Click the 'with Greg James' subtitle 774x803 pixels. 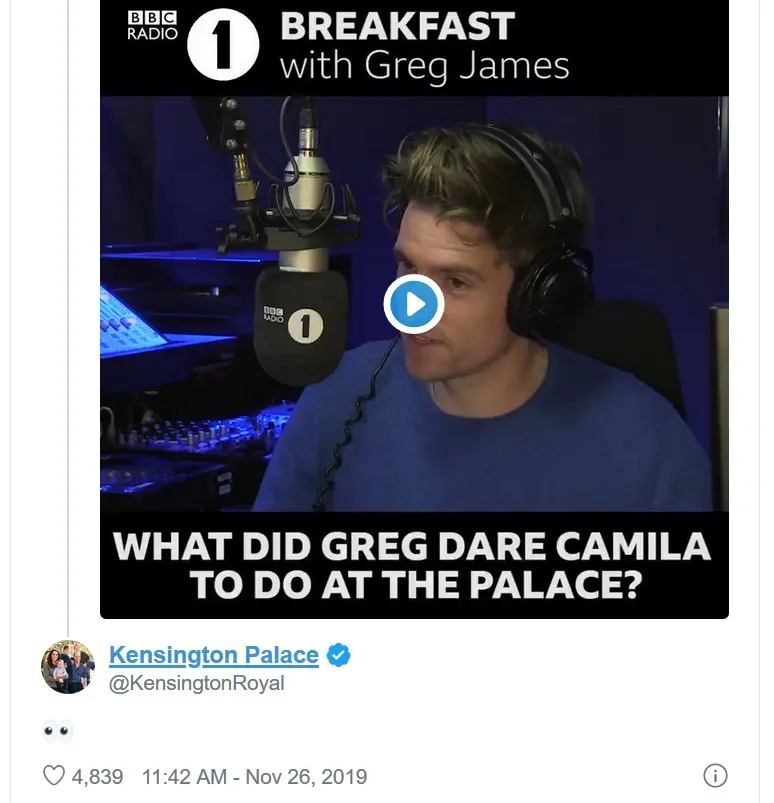(x=424, y=67)
